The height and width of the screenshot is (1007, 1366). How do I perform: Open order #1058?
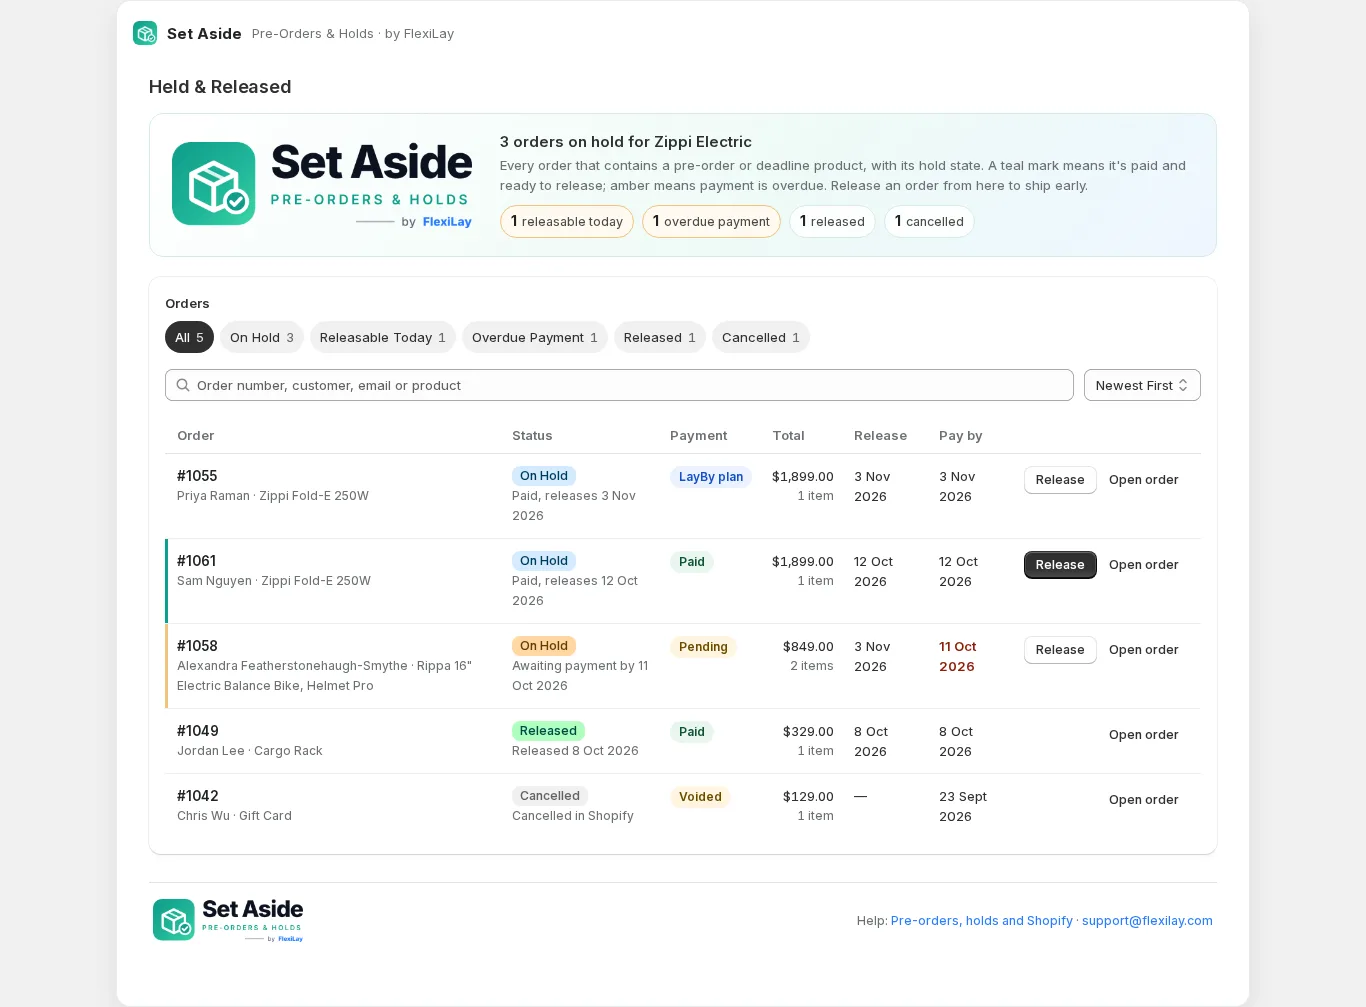coord(1143,650)
